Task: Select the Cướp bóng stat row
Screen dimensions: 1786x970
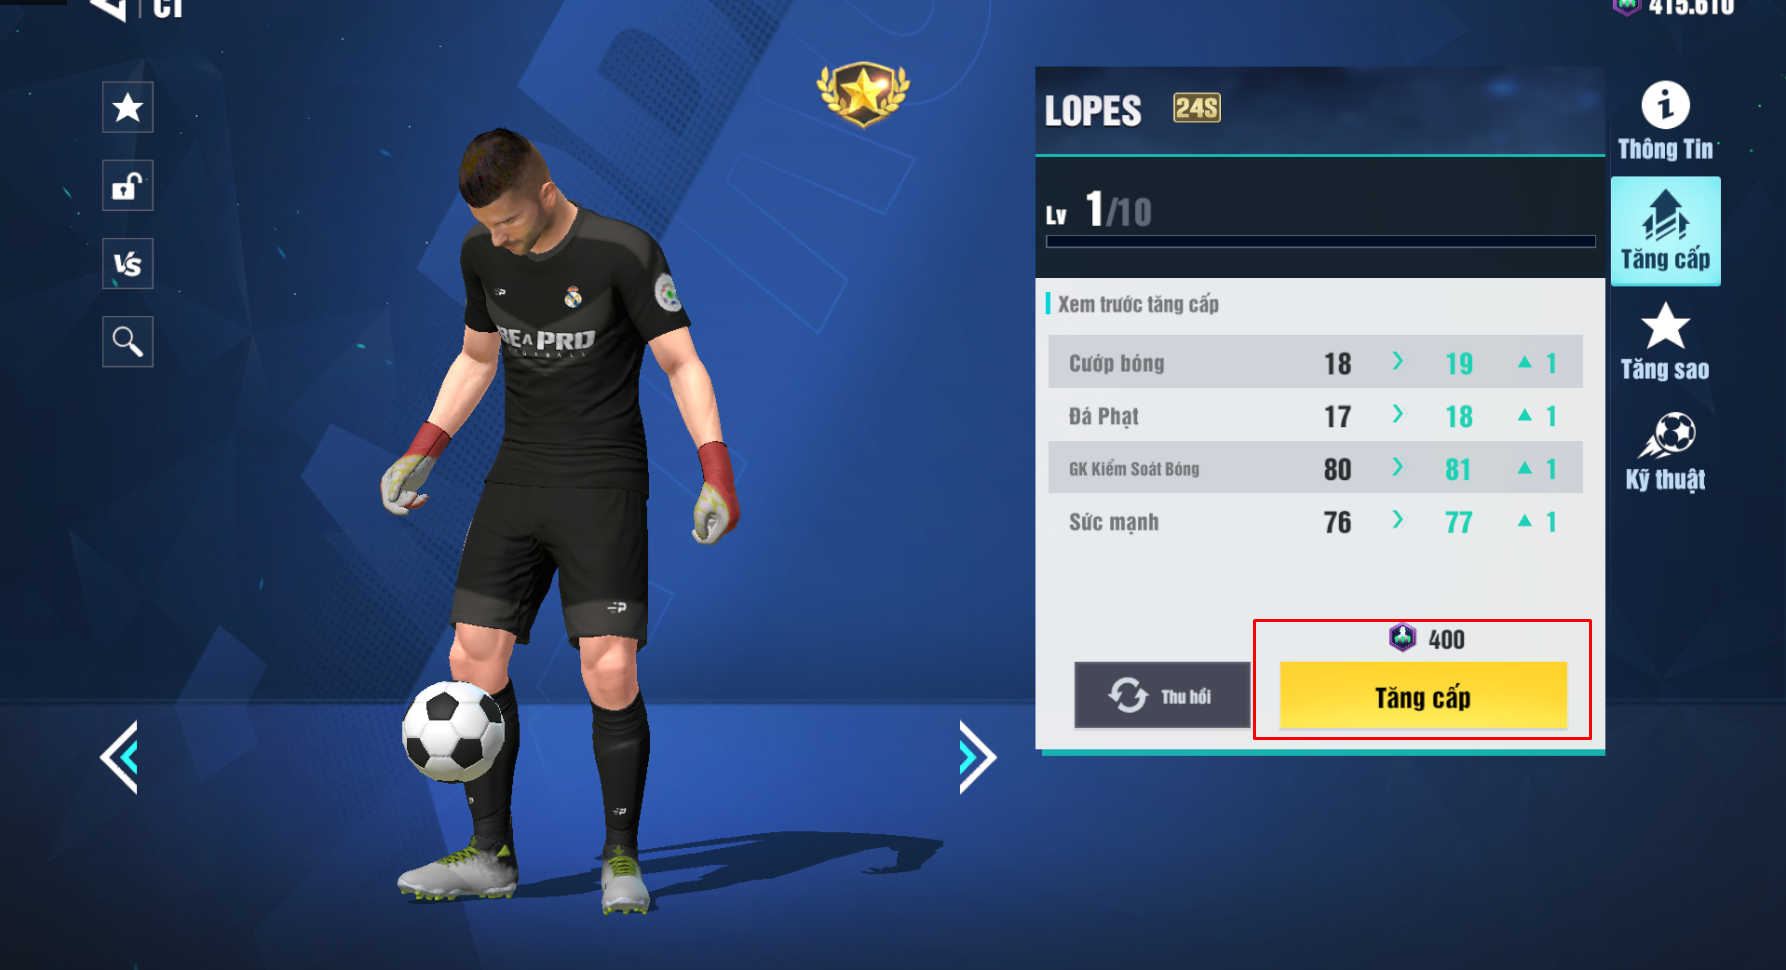Action: tap(1315, 362)
